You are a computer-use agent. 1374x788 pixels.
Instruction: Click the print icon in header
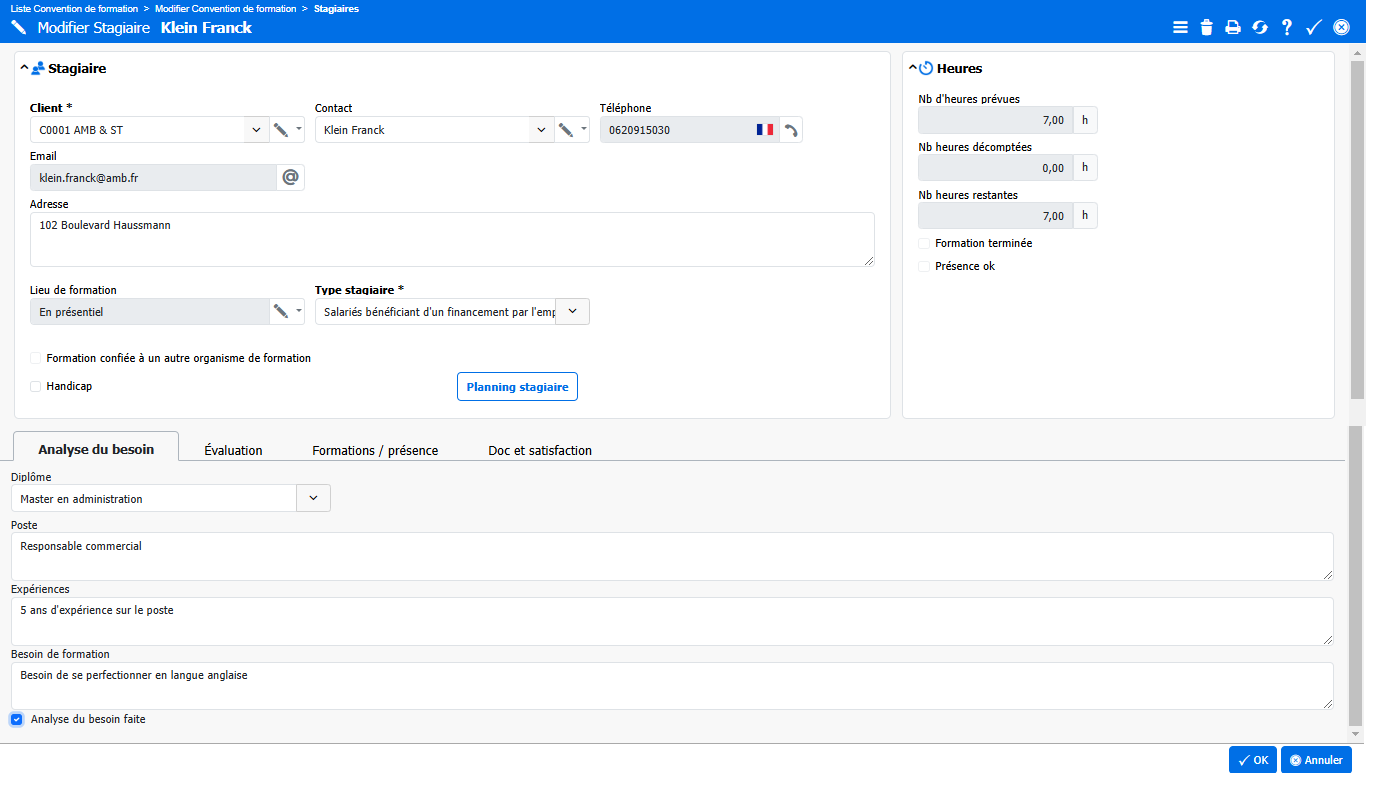coord(1233,27)
